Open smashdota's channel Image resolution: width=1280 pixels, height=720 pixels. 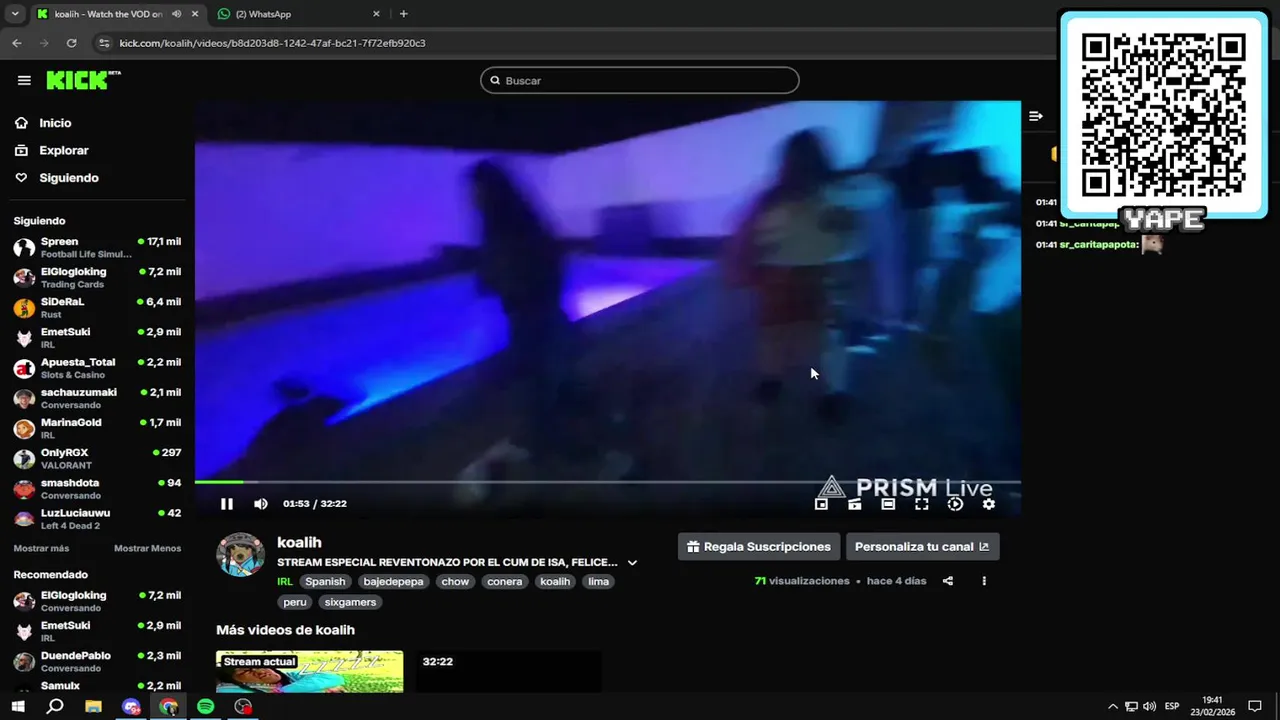(x=97, y=489)
